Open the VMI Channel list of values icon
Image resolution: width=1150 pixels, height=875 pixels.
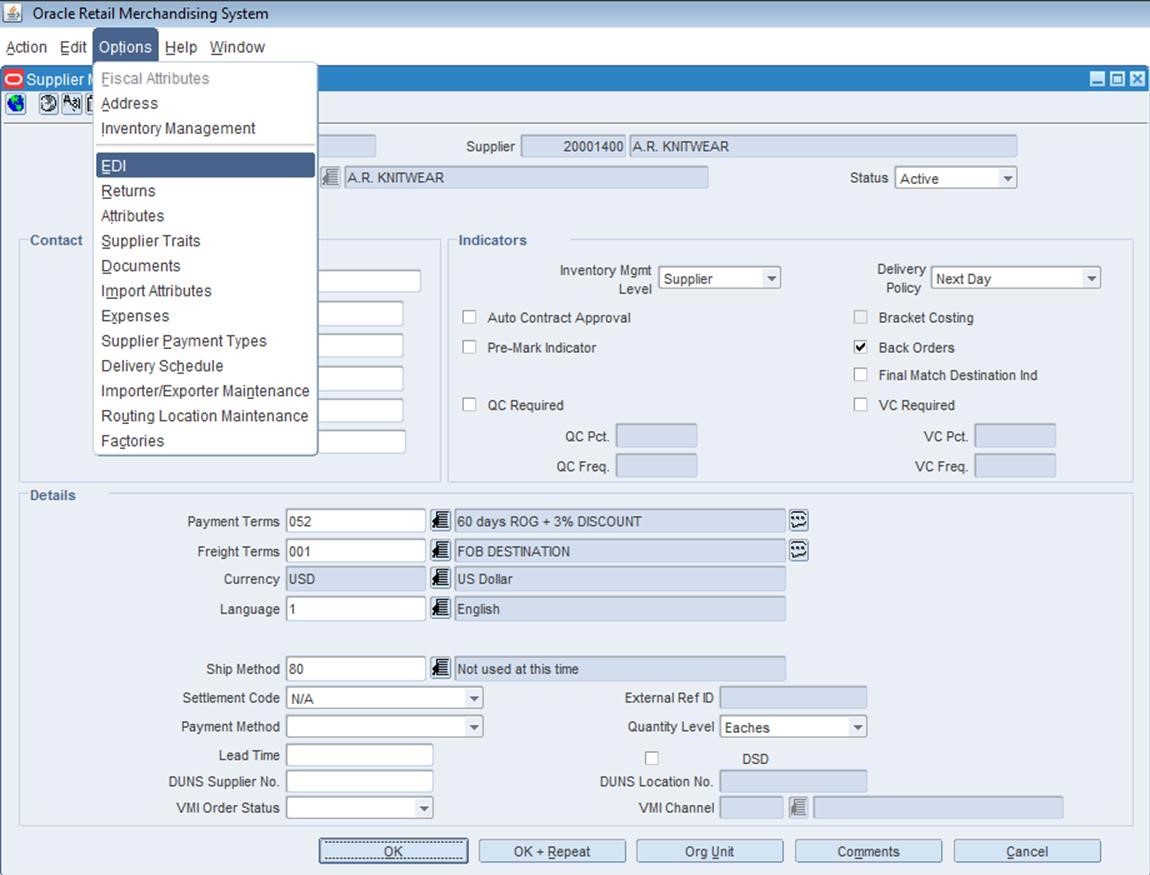coord(798,807)
